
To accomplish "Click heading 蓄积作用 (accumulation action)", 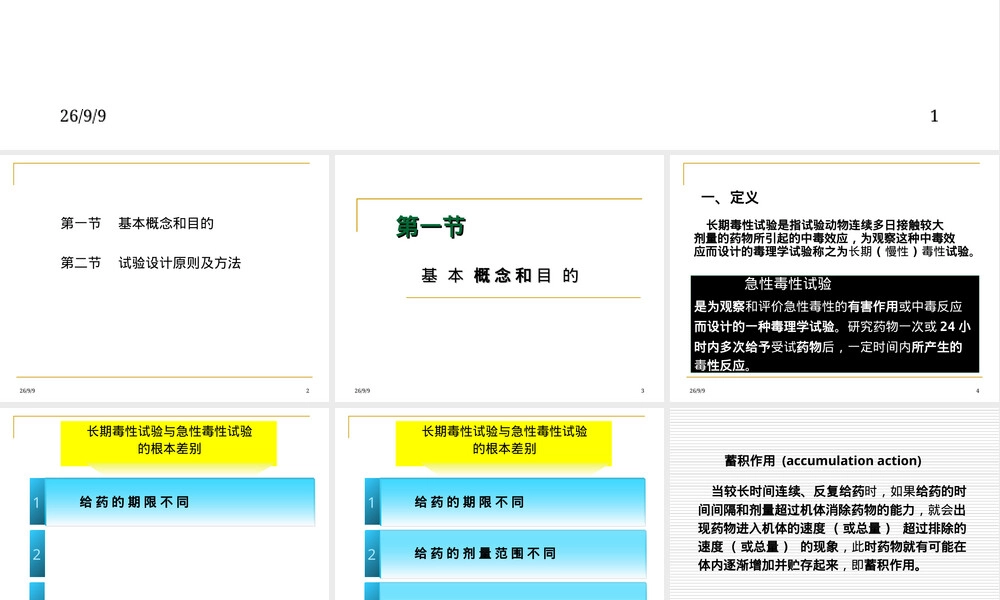I will pos(823,460).
